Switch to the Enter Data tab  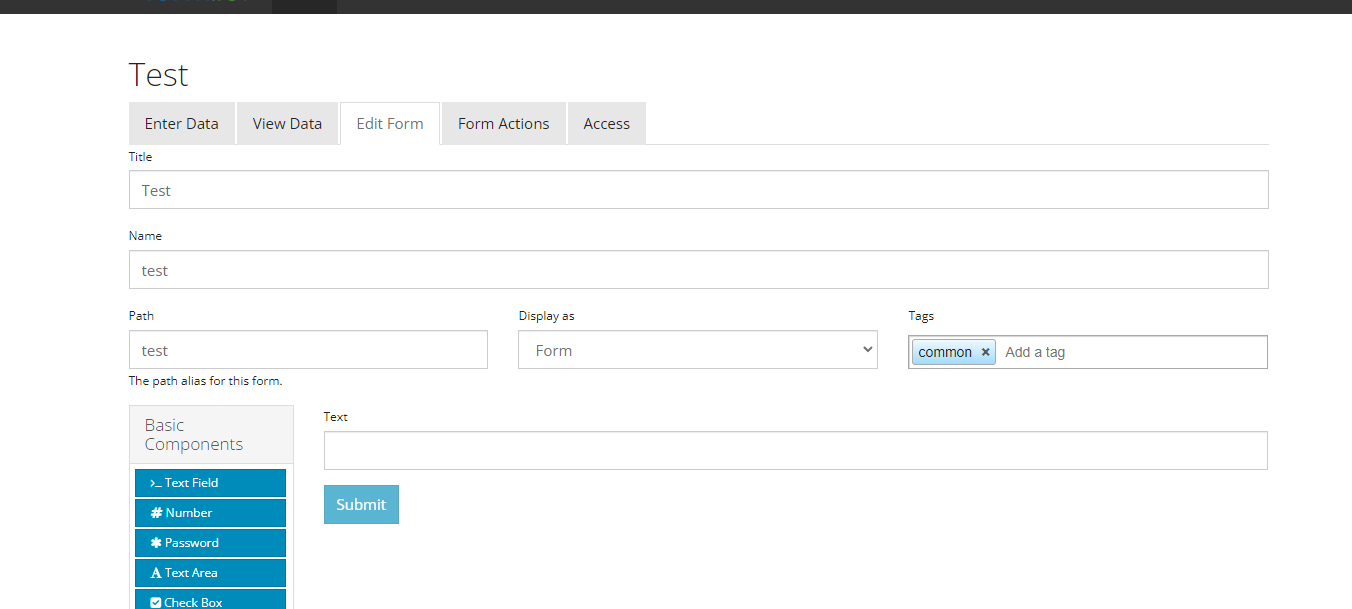pyautogui.click(x=182, y=124)
